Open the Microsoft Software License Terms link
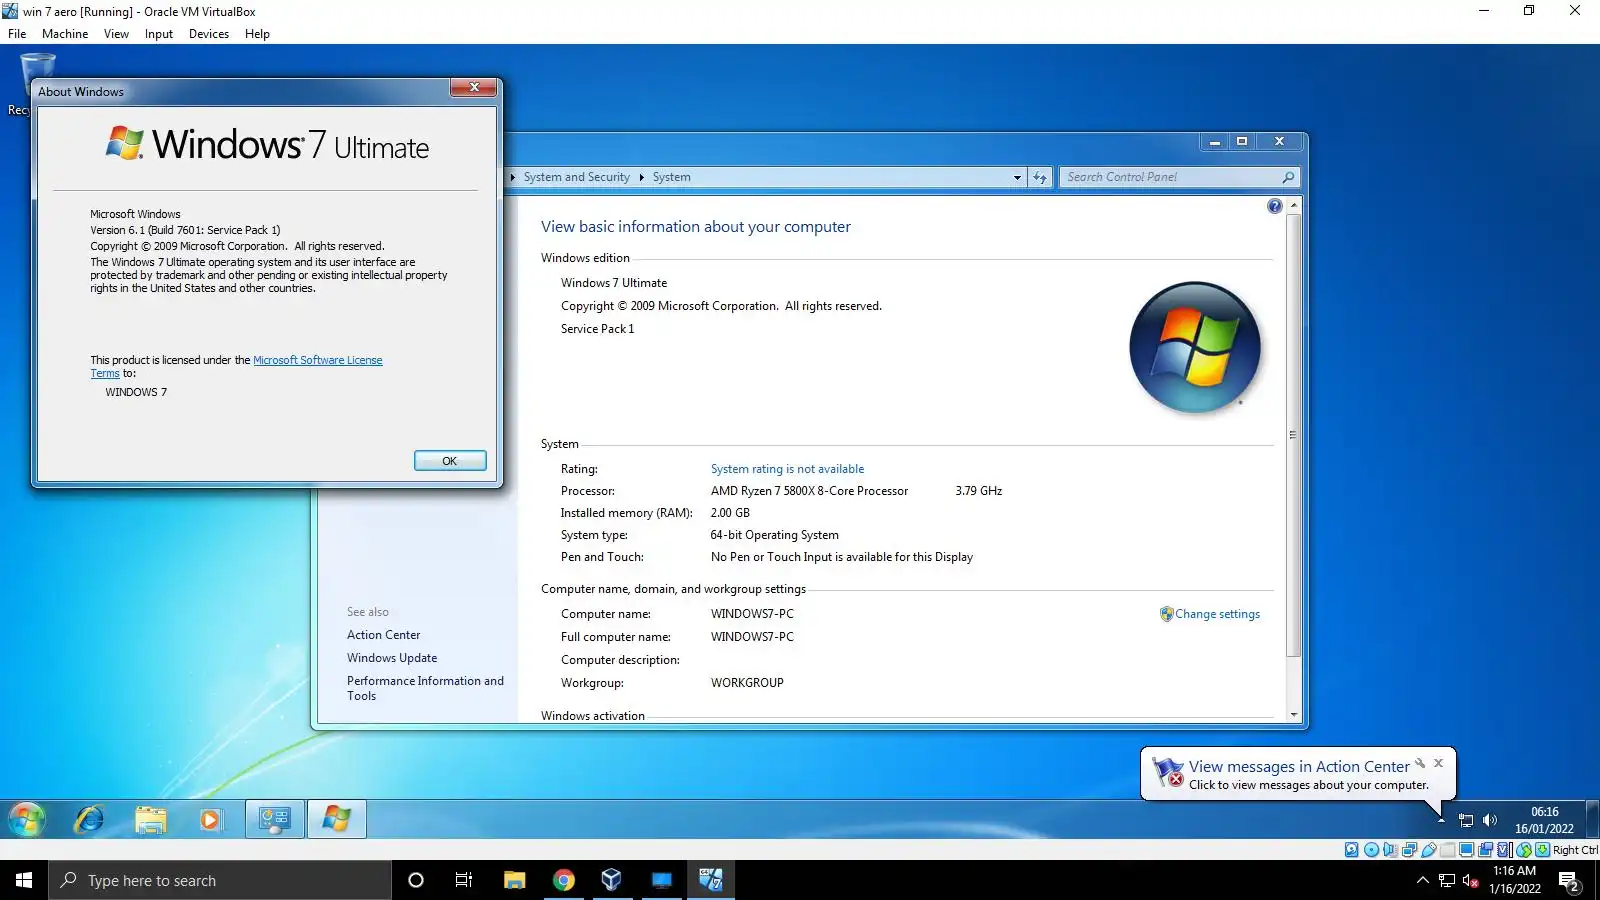The width and height of the screenshot is (1600, 900). pyautogui.click(x=317, y=360)
